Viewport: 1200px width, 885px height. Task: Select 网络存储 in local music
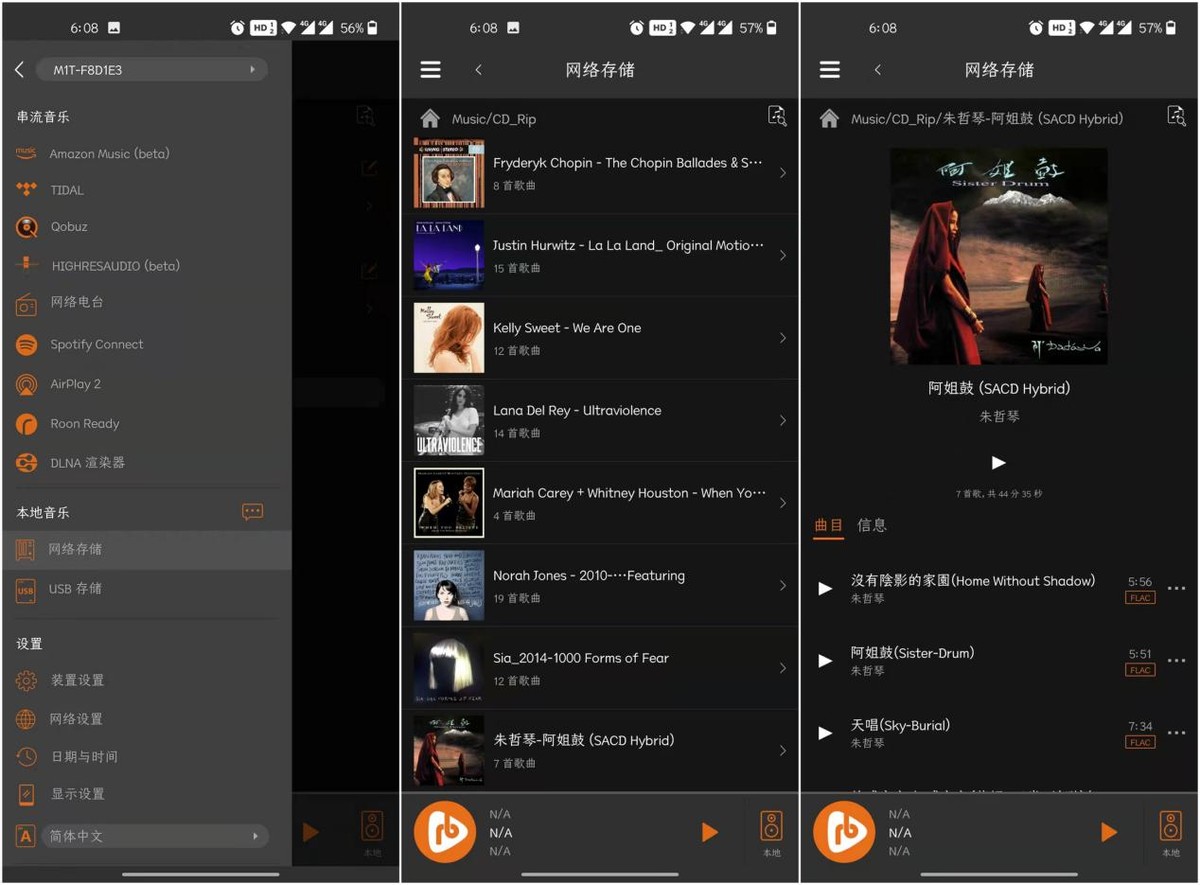(146, 549)
